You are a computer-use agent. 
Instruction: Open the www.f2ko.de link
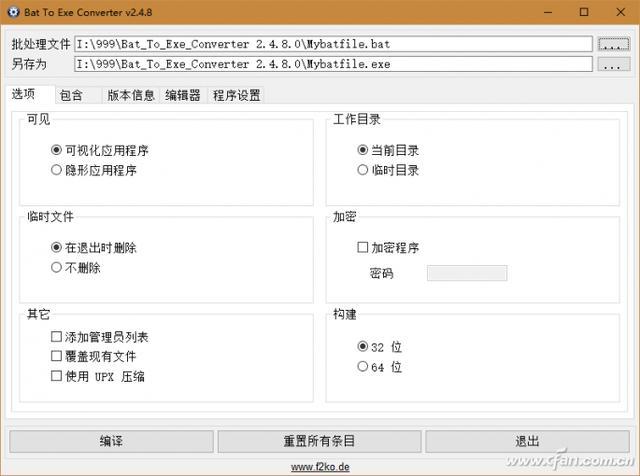320,467
